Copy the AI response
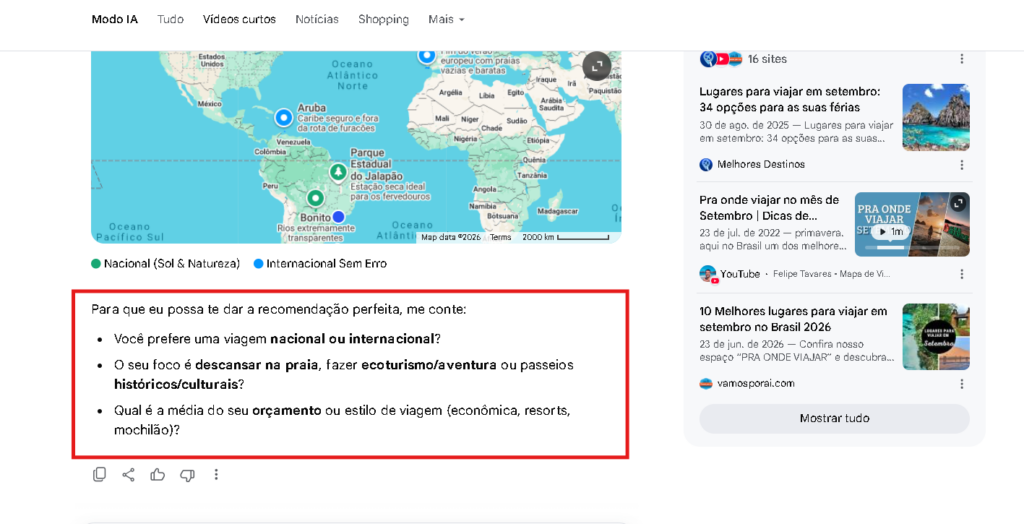This screenshot has width=1024, height=524. [99, 474]
